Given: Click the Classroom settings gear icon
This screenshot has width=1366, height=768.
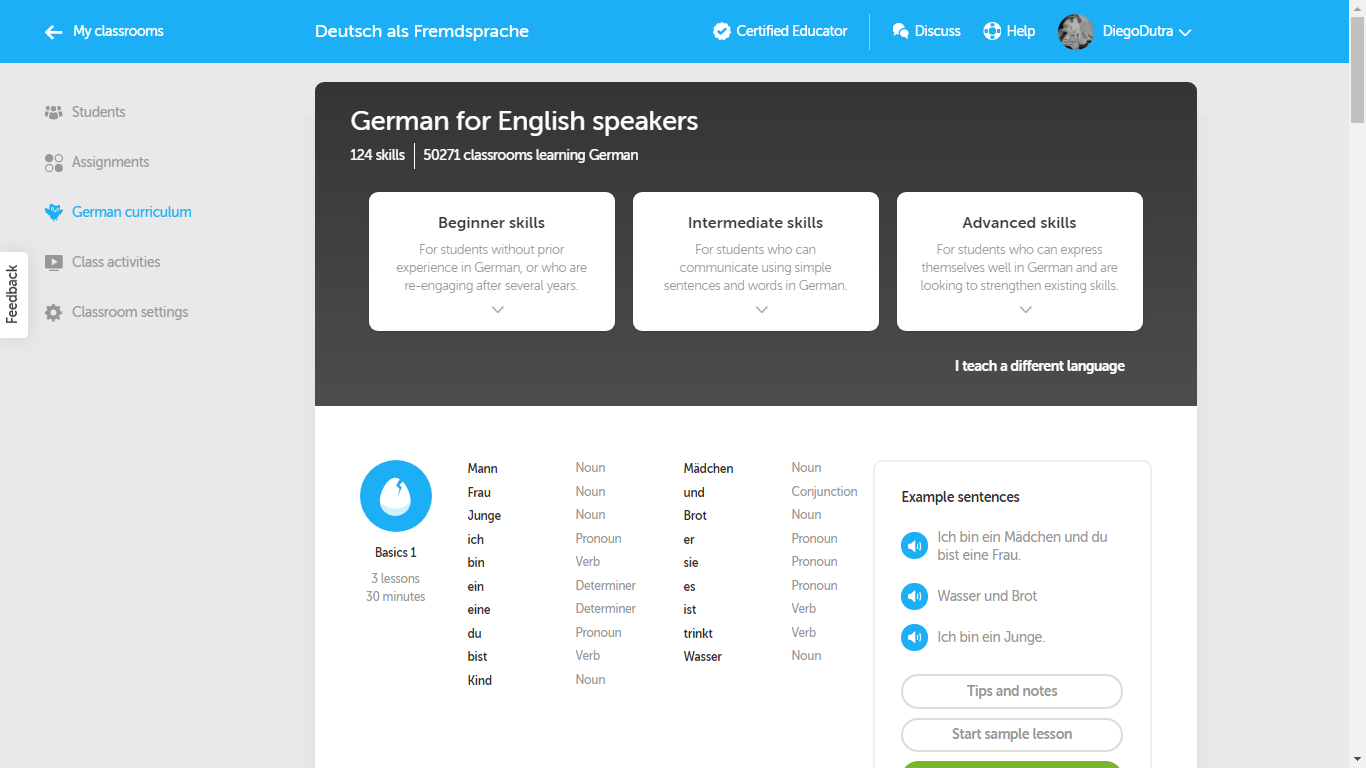Looking at the screenshot, I should (x=53, y=311).
